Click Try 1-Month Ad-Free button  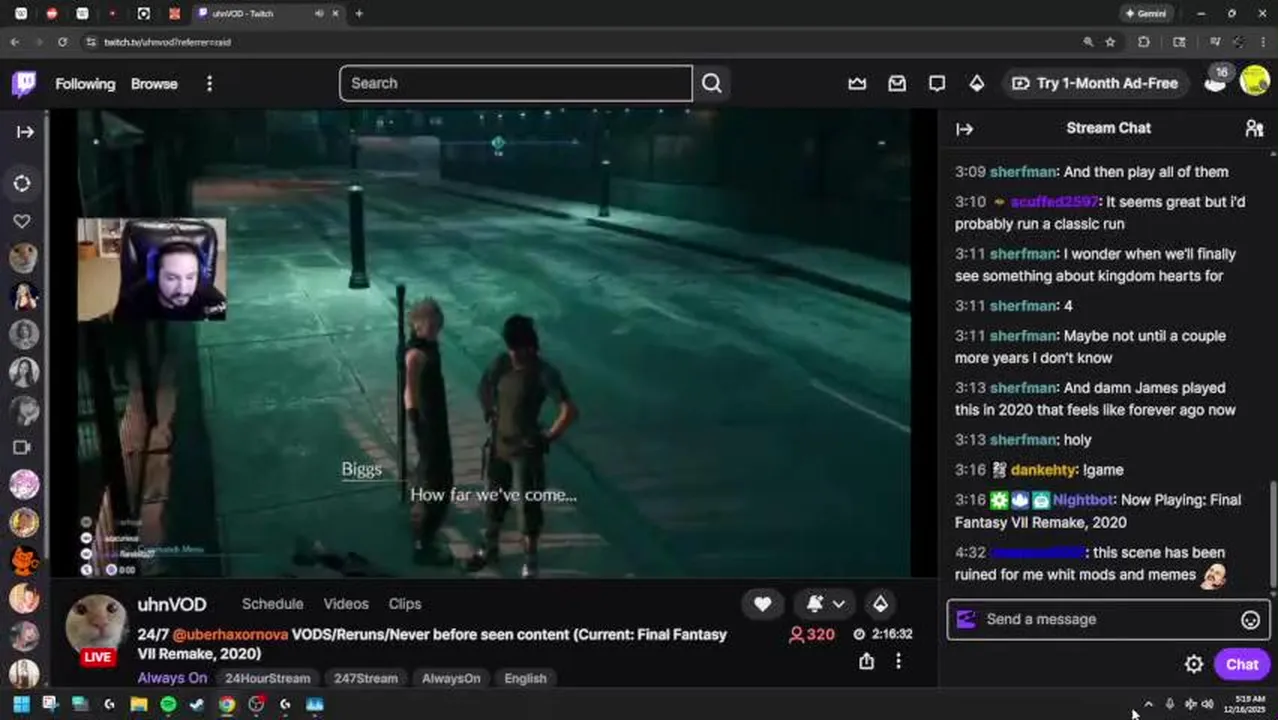click(x=1094, y=83)
